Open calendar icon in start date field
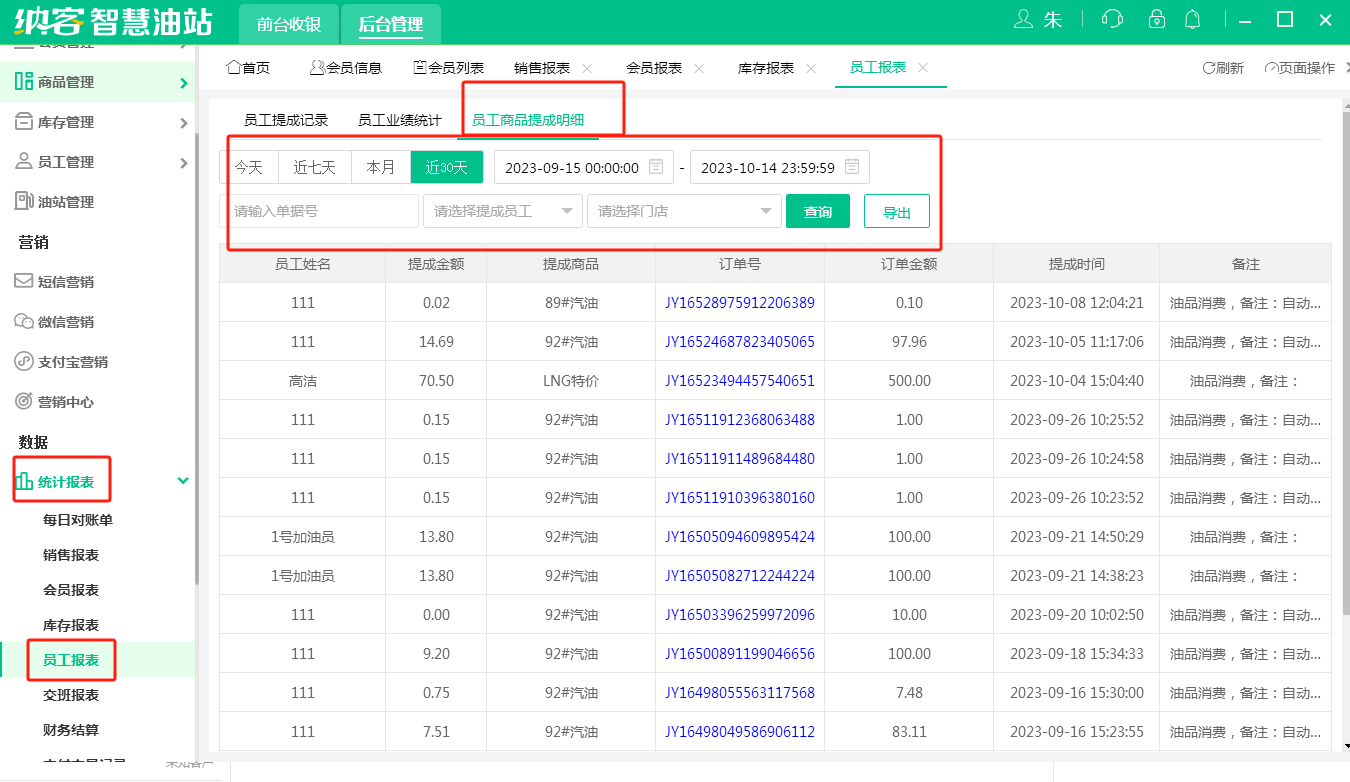This screenshot has height=782, width=1350. pos(656,167)
